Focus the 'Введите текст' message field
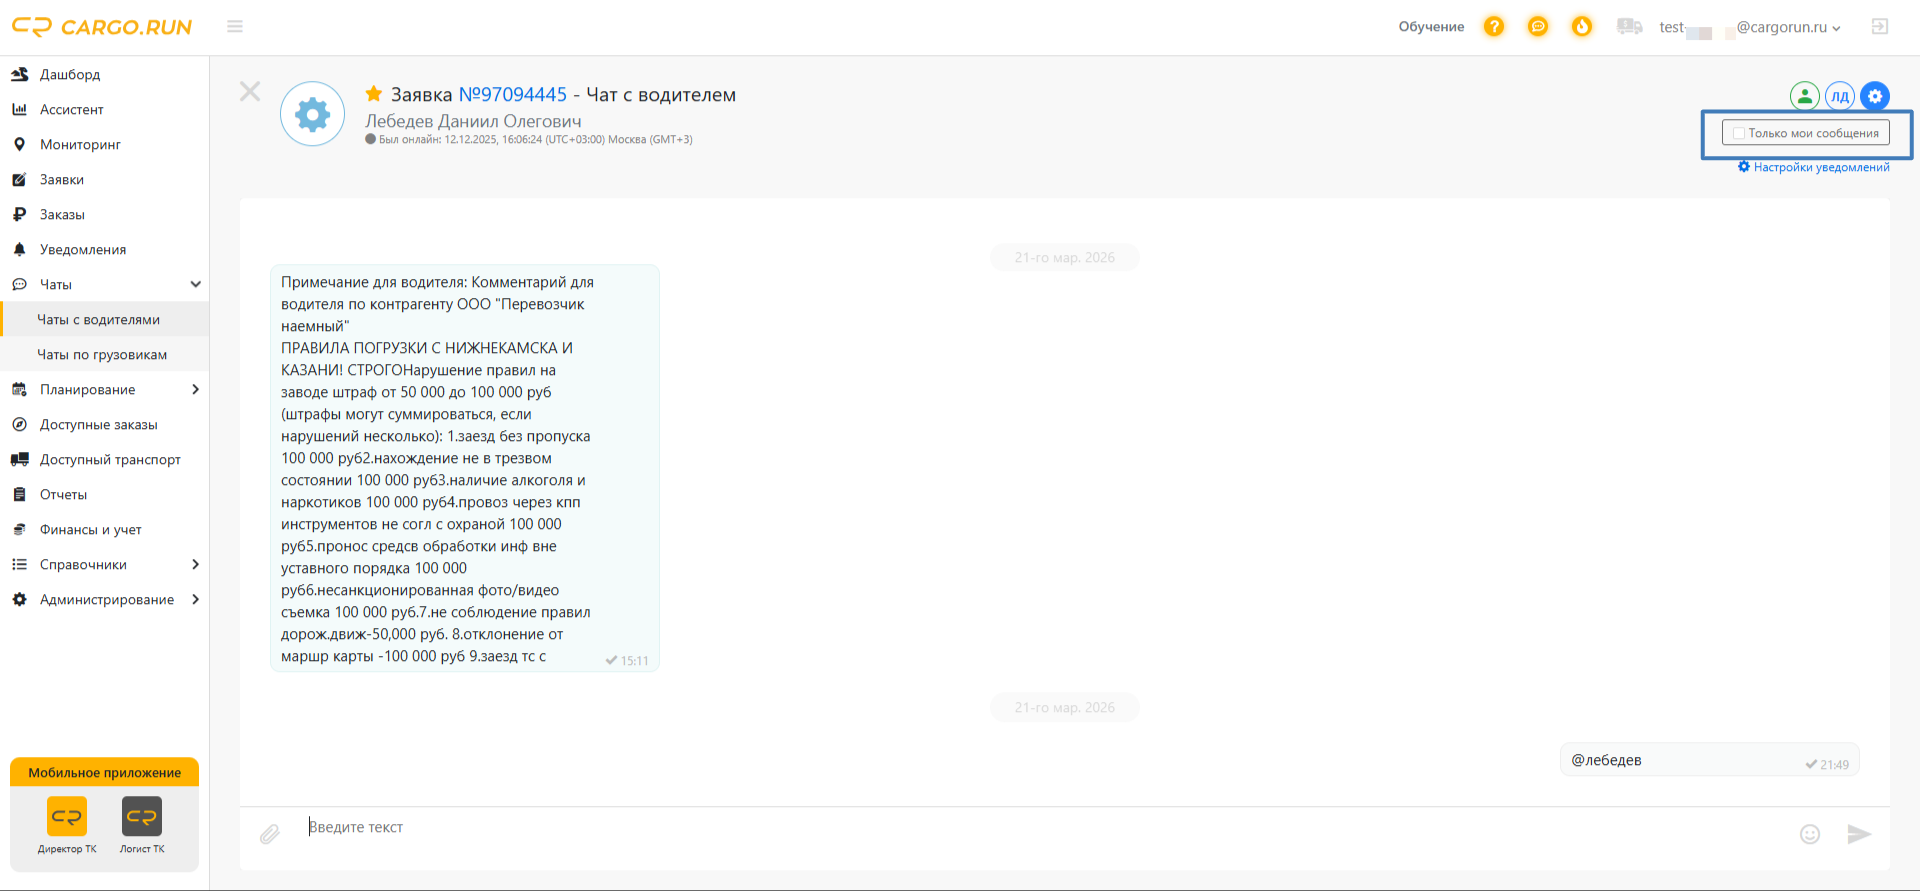The image size is (1920, 891). [x=1045, y=827]
